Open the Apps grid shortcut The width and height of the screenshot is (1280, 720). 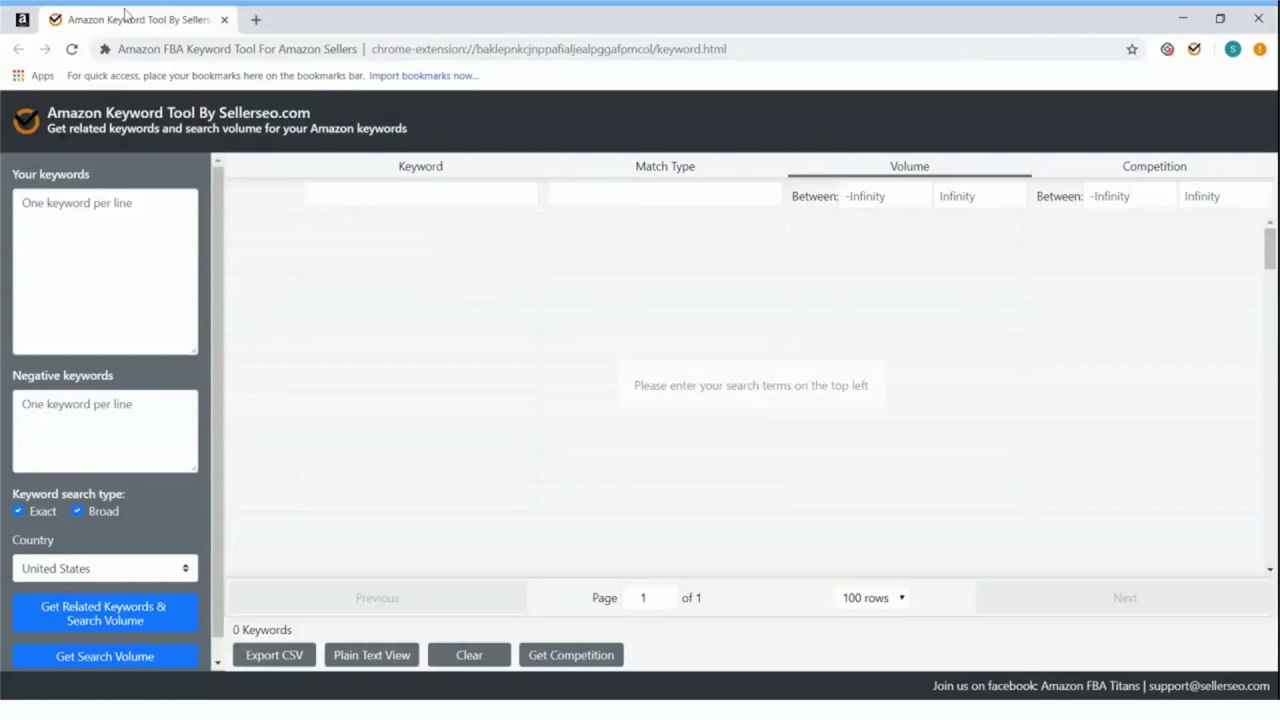coord(33,75)
